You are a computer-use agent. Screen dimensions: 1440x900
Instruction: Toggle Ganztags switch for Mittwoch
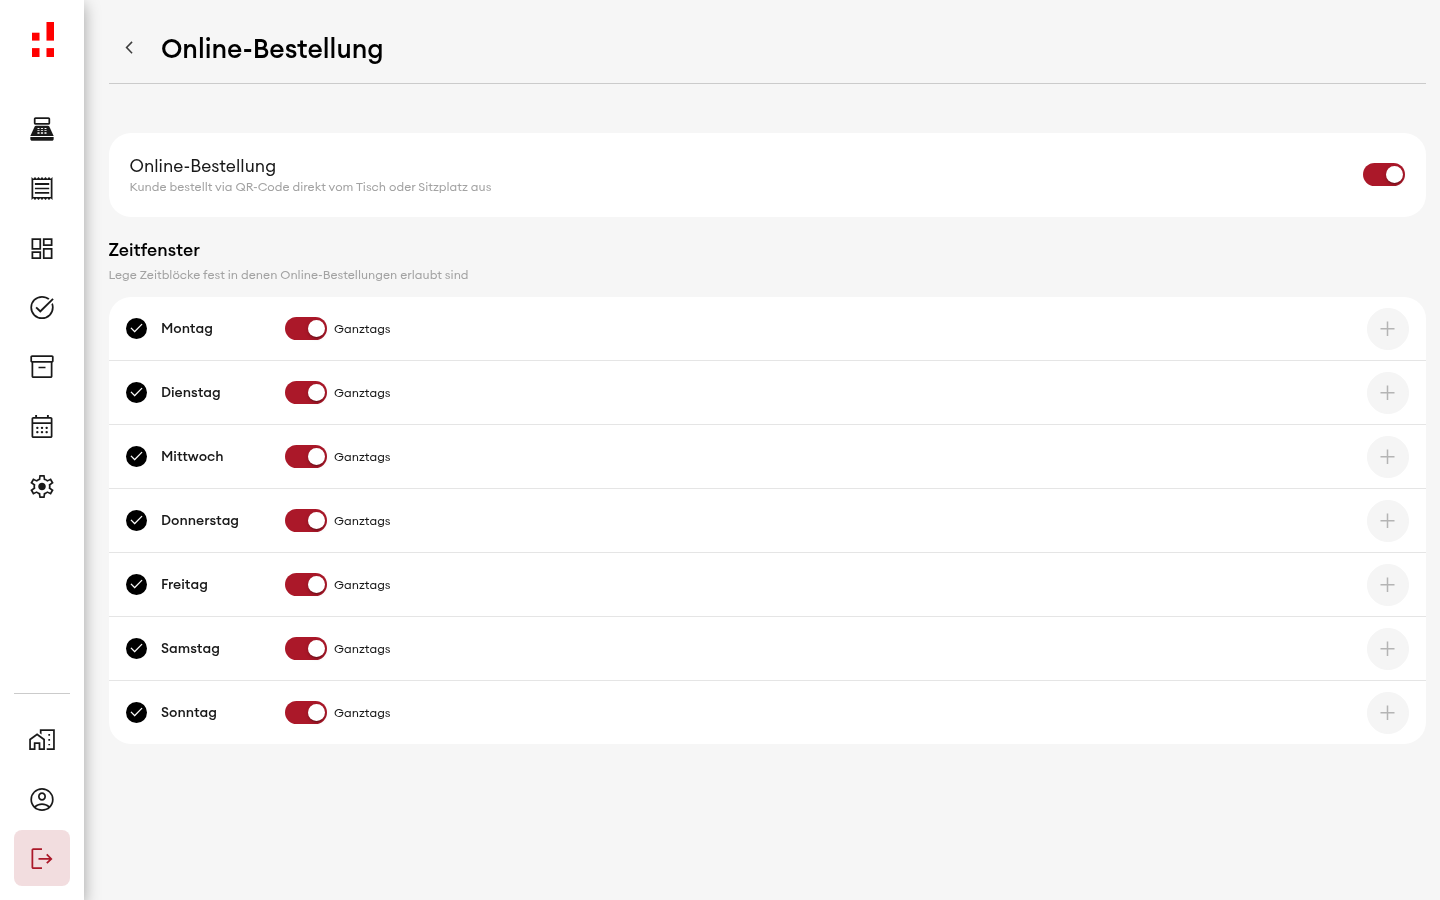click(x=306, y=457)
